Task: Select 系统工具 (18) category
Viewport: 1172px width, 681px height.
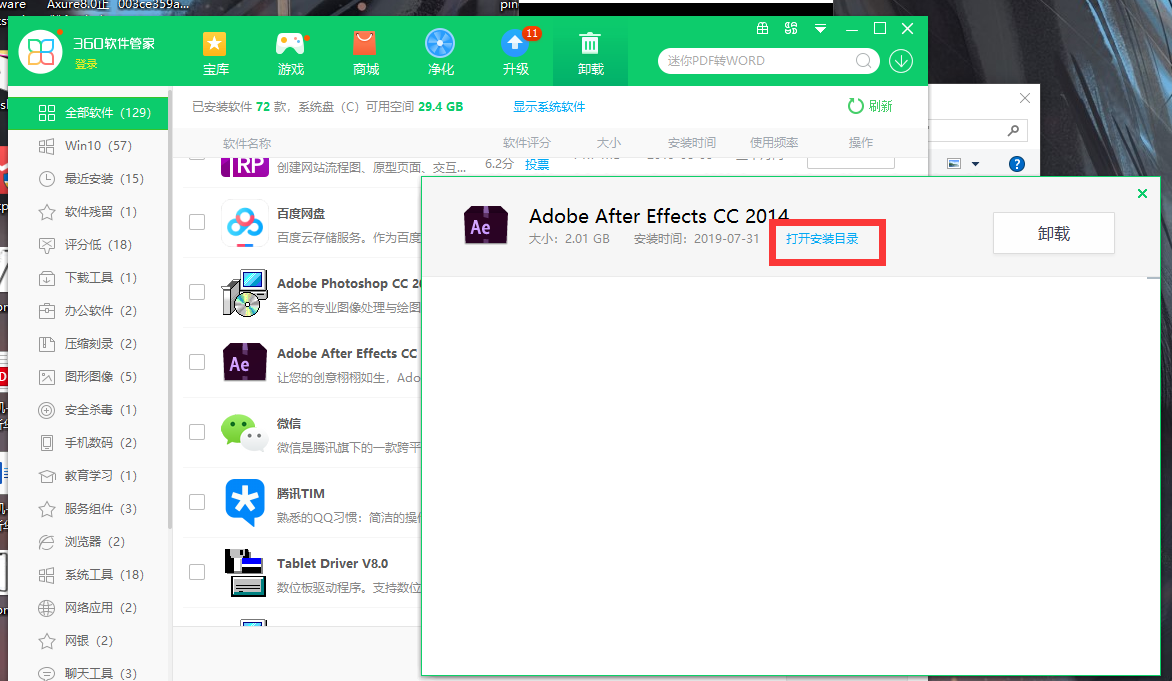Action: [88, 575]
